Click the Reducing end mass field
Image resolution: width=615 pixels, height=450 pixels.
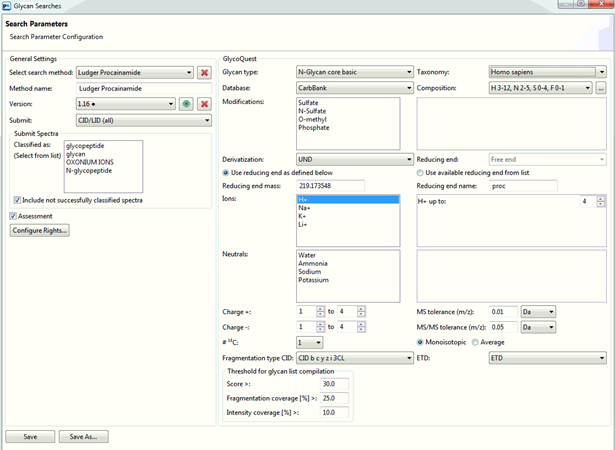pos(331,186)
